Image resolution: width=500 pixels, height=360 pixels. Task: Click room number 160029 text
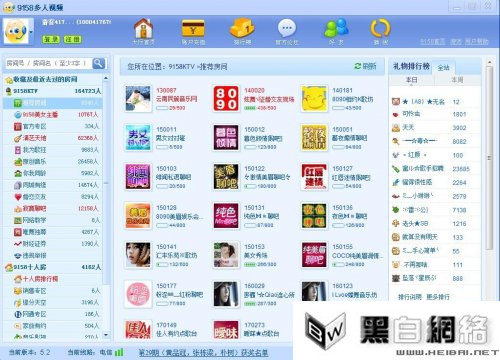[x=254, y=286]
